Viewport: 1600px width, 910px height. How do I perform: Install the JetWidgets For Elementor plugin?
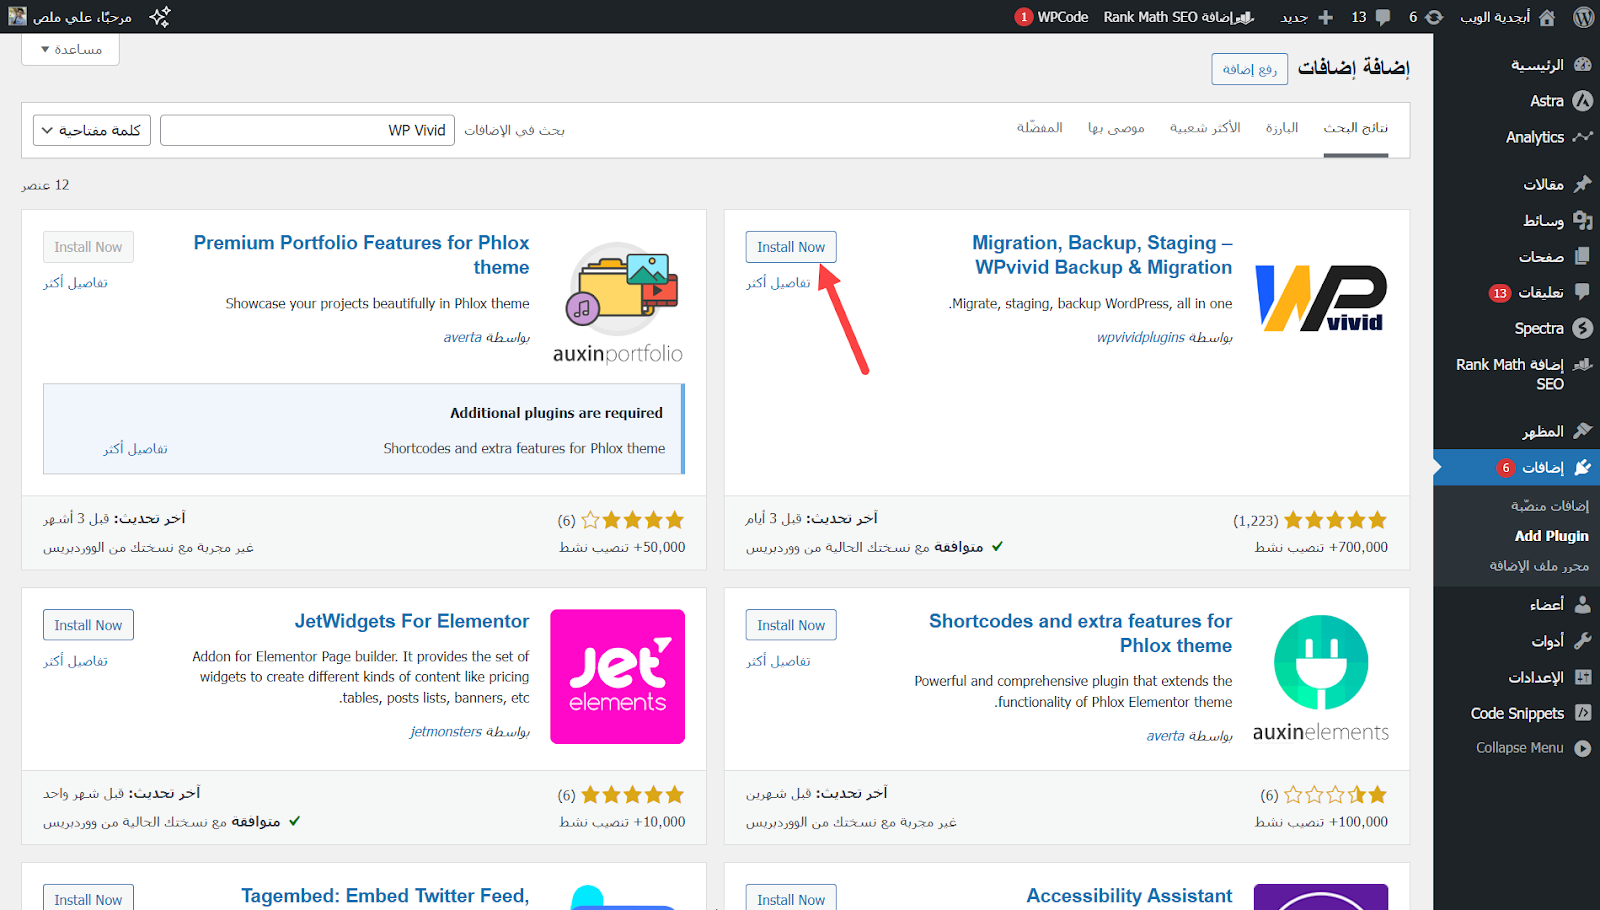coord(88,625)
